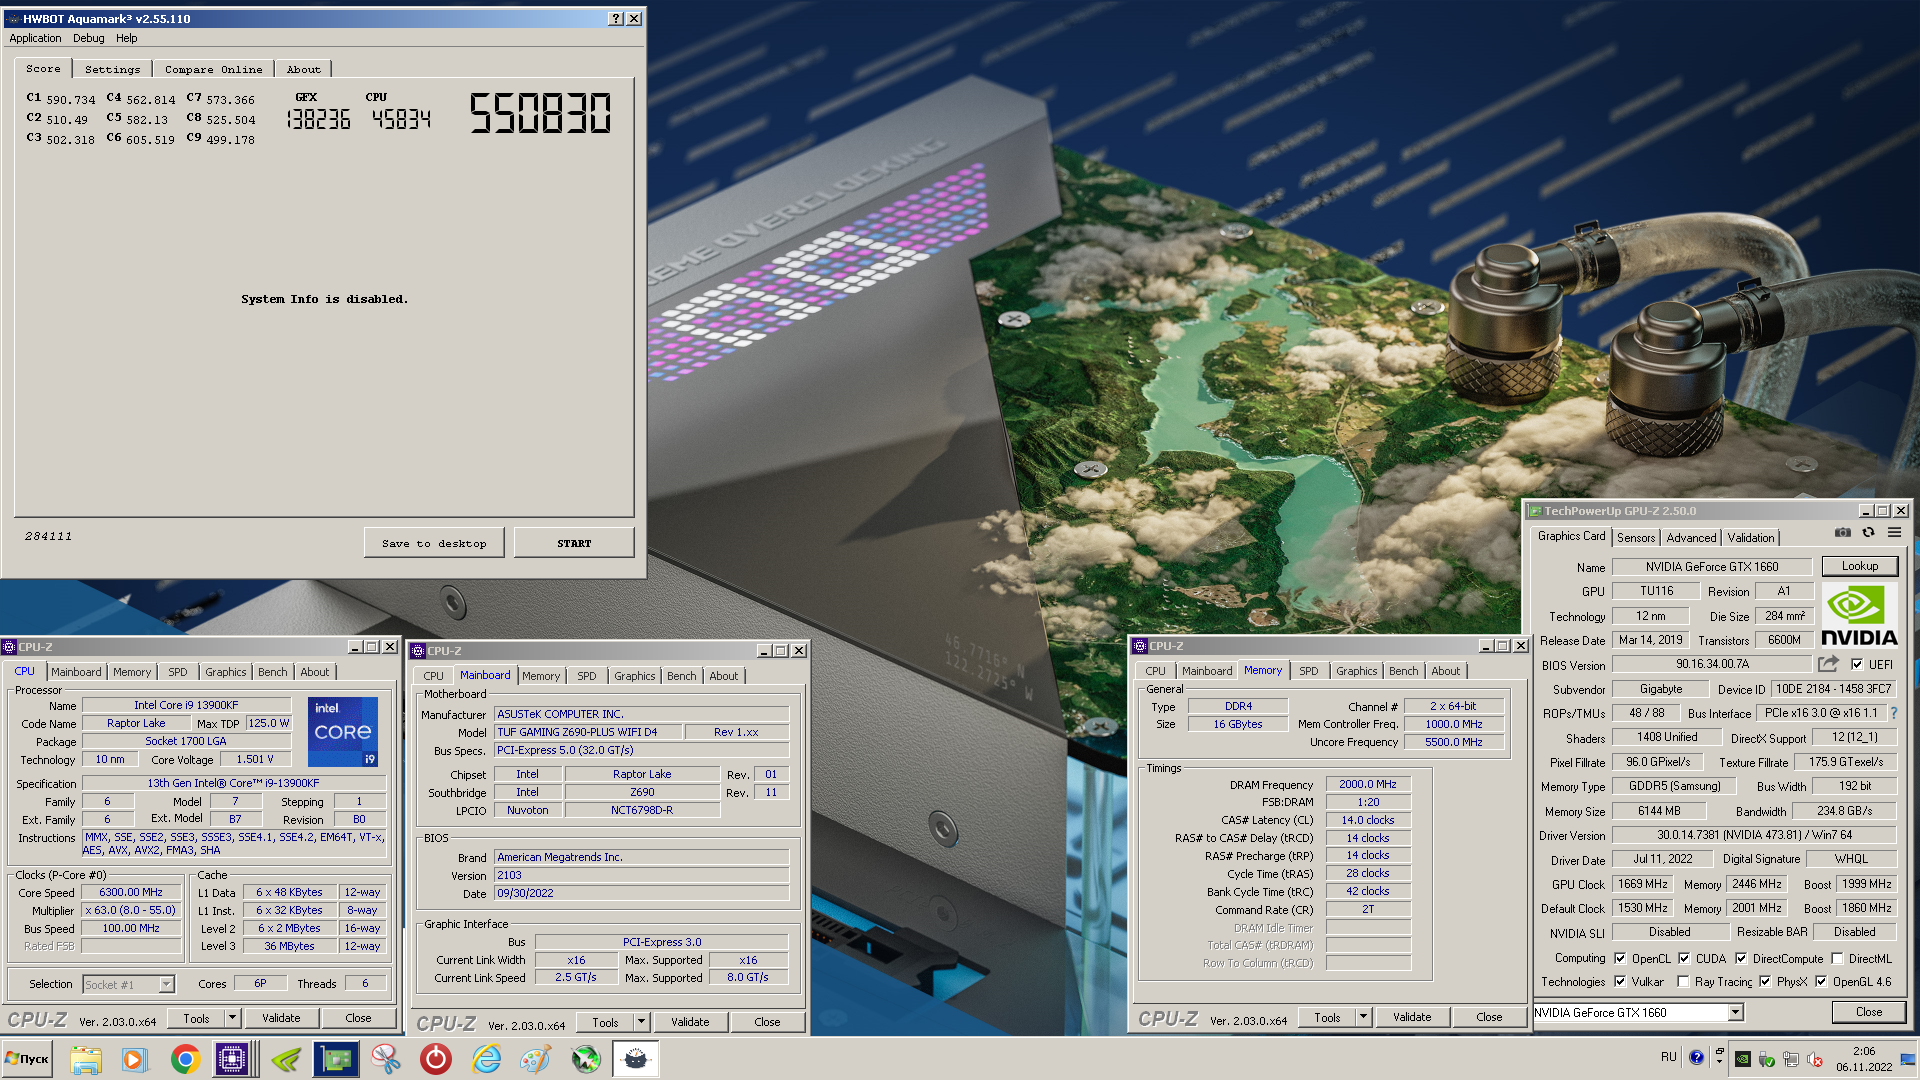
Task: Open the Advanced tab in GPU-Z
Action: pyautogui.click(x=1691, y=537)
